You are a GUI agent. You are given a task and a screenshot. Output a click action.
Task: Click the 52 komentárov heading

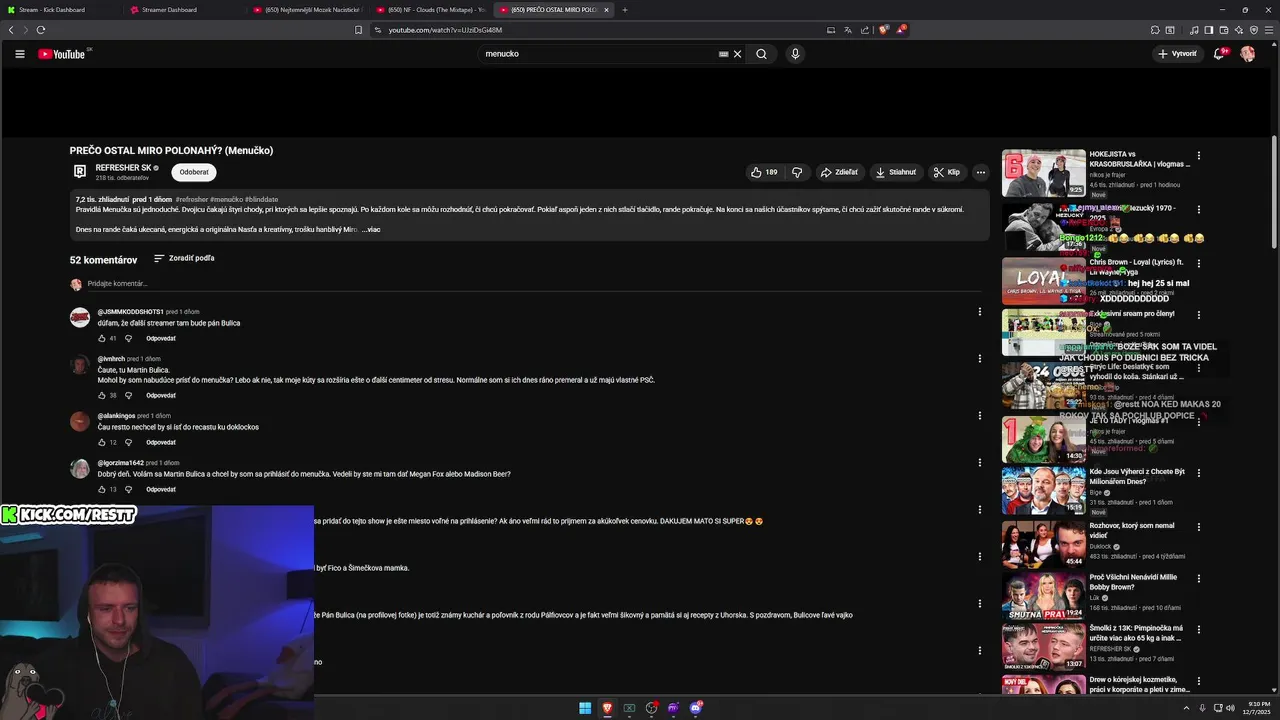103,260
